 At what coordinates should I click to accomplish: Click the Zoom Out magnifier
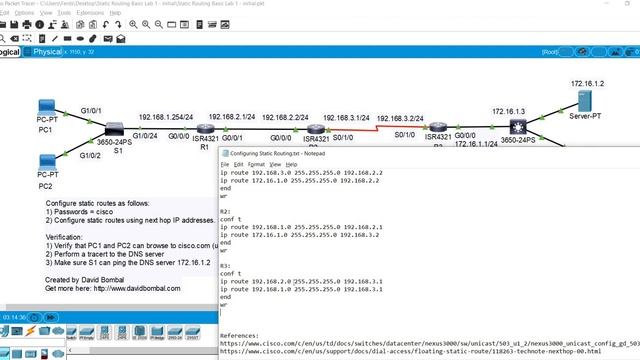coord(159,25)
